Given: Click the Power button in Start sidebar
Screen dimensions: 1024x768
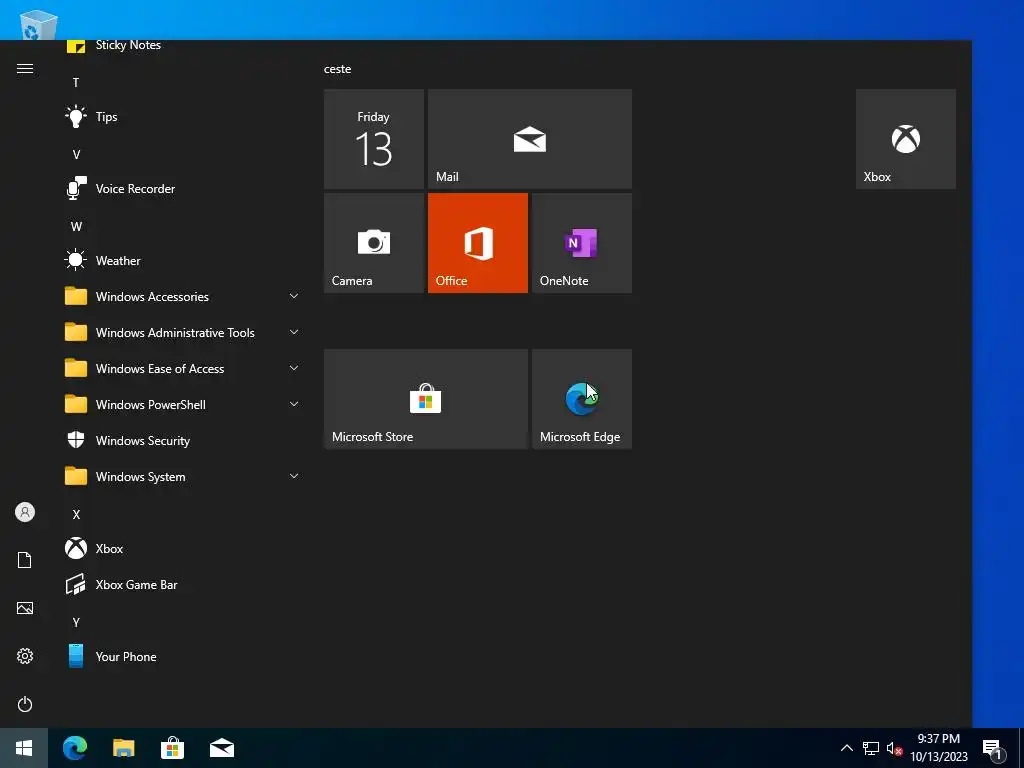Looking at the screenshot, I should tap(25, 704).
